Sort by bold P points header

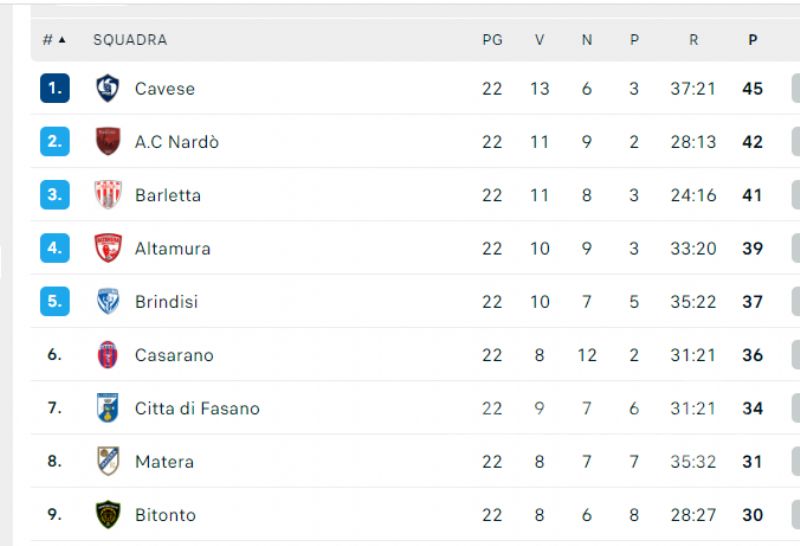coord(753,40)
